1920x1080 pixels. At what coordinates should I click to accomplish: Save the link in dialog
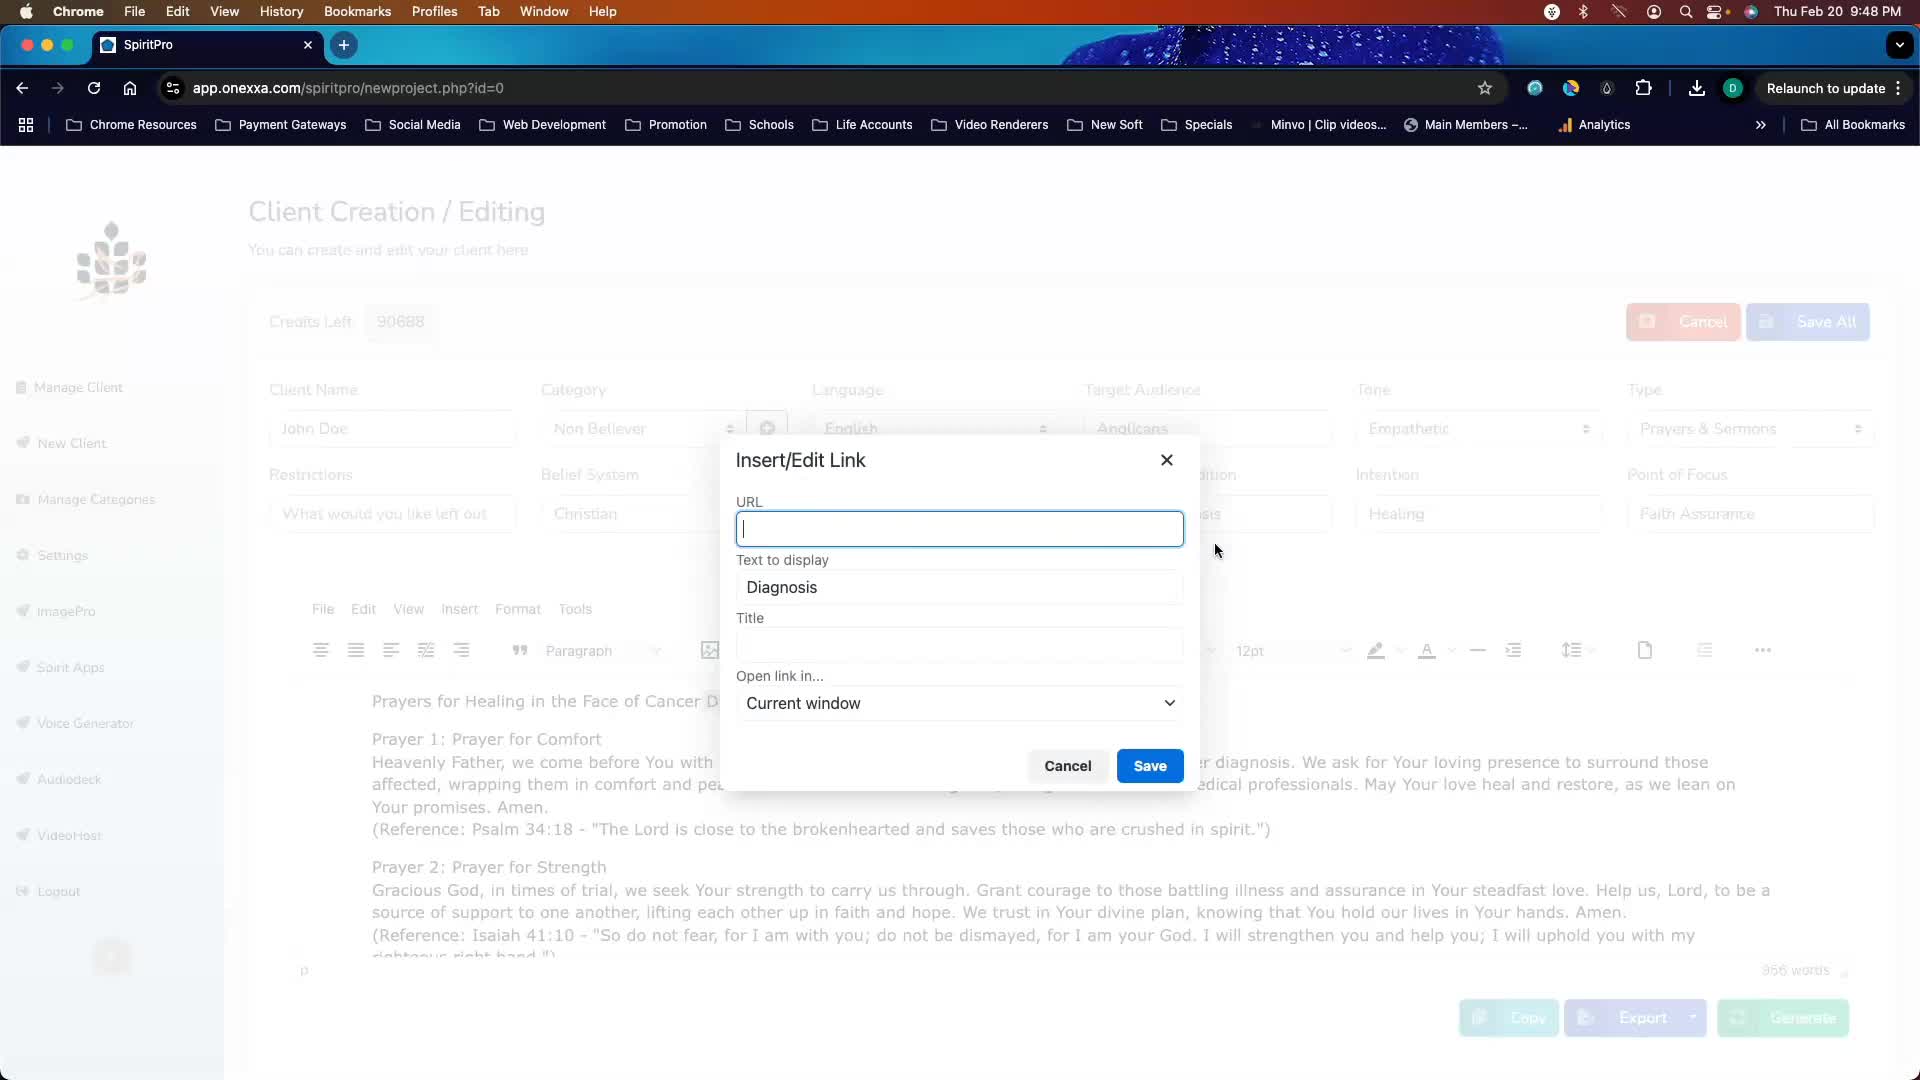(1150, 766)
